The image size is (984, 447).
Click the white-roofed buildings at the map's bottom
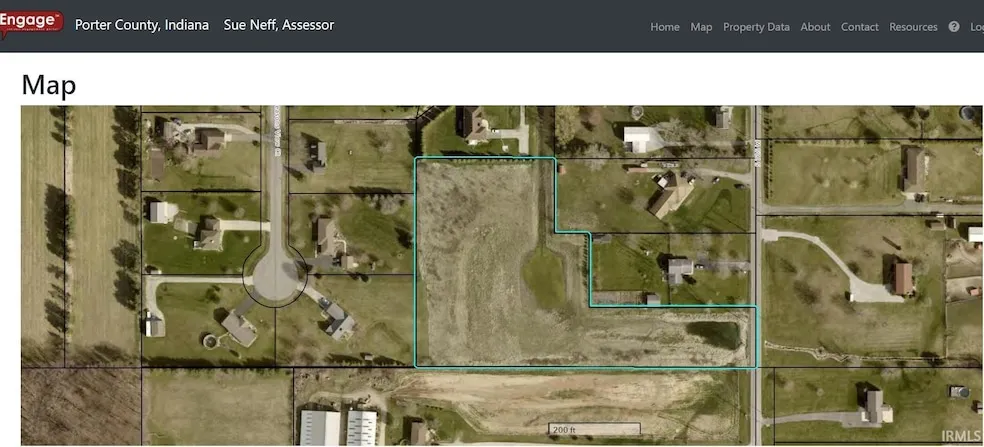338,428
